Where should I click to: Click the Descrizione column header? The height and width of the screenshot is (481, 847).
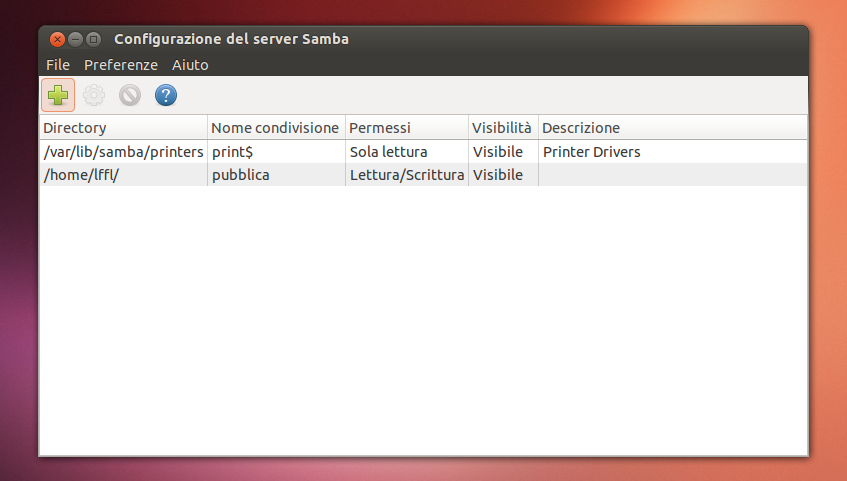coord(672,128)
